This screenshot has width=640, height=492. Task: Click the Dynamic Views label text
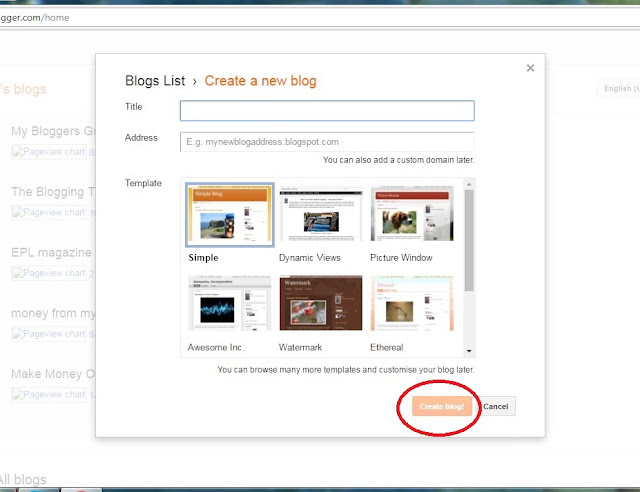(x=309, y=258)
